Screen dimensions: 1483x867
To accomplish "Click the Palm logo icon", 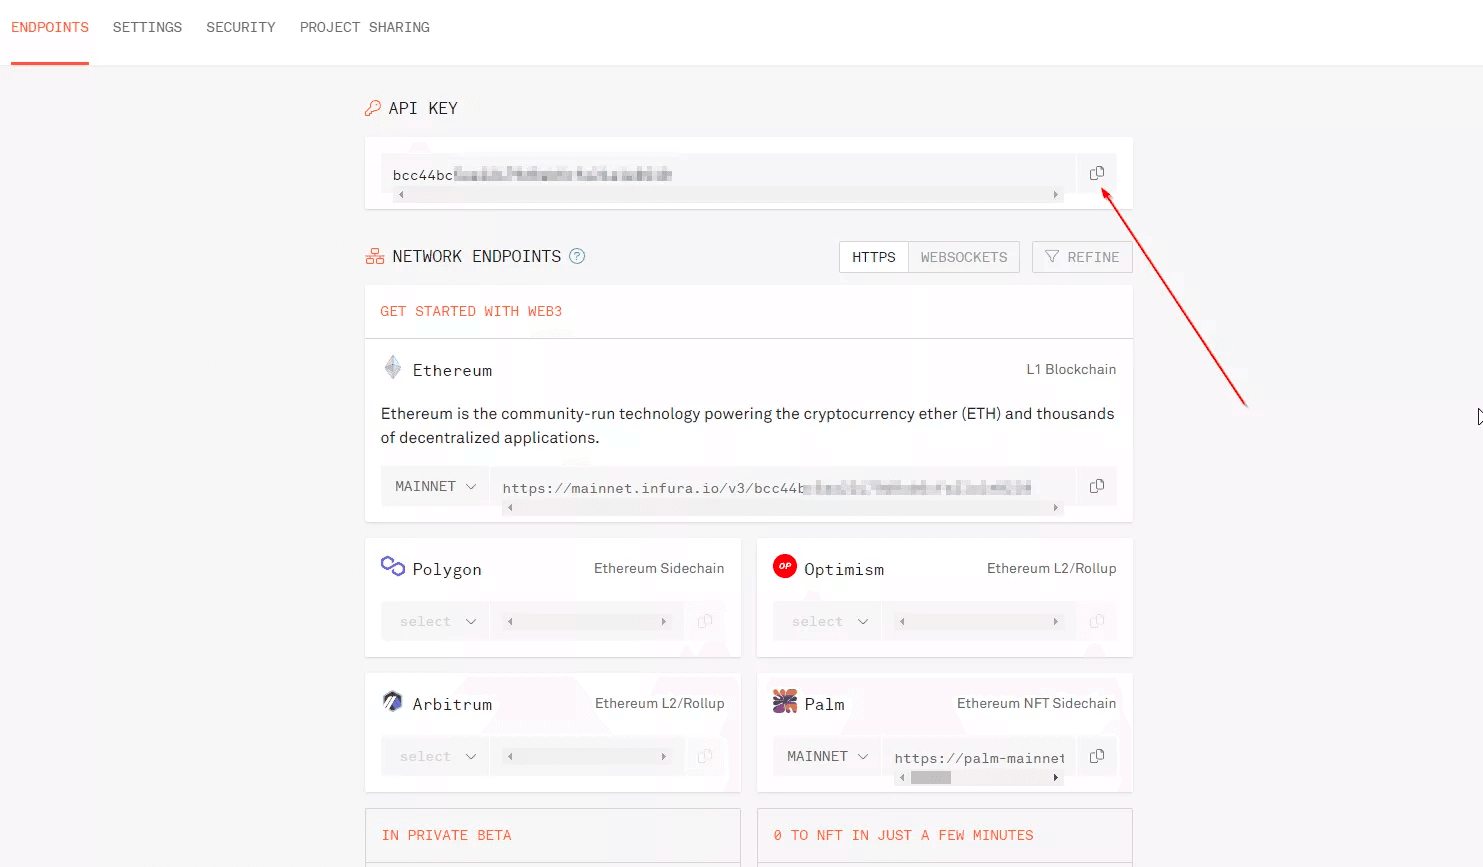I will pos(785,701).
